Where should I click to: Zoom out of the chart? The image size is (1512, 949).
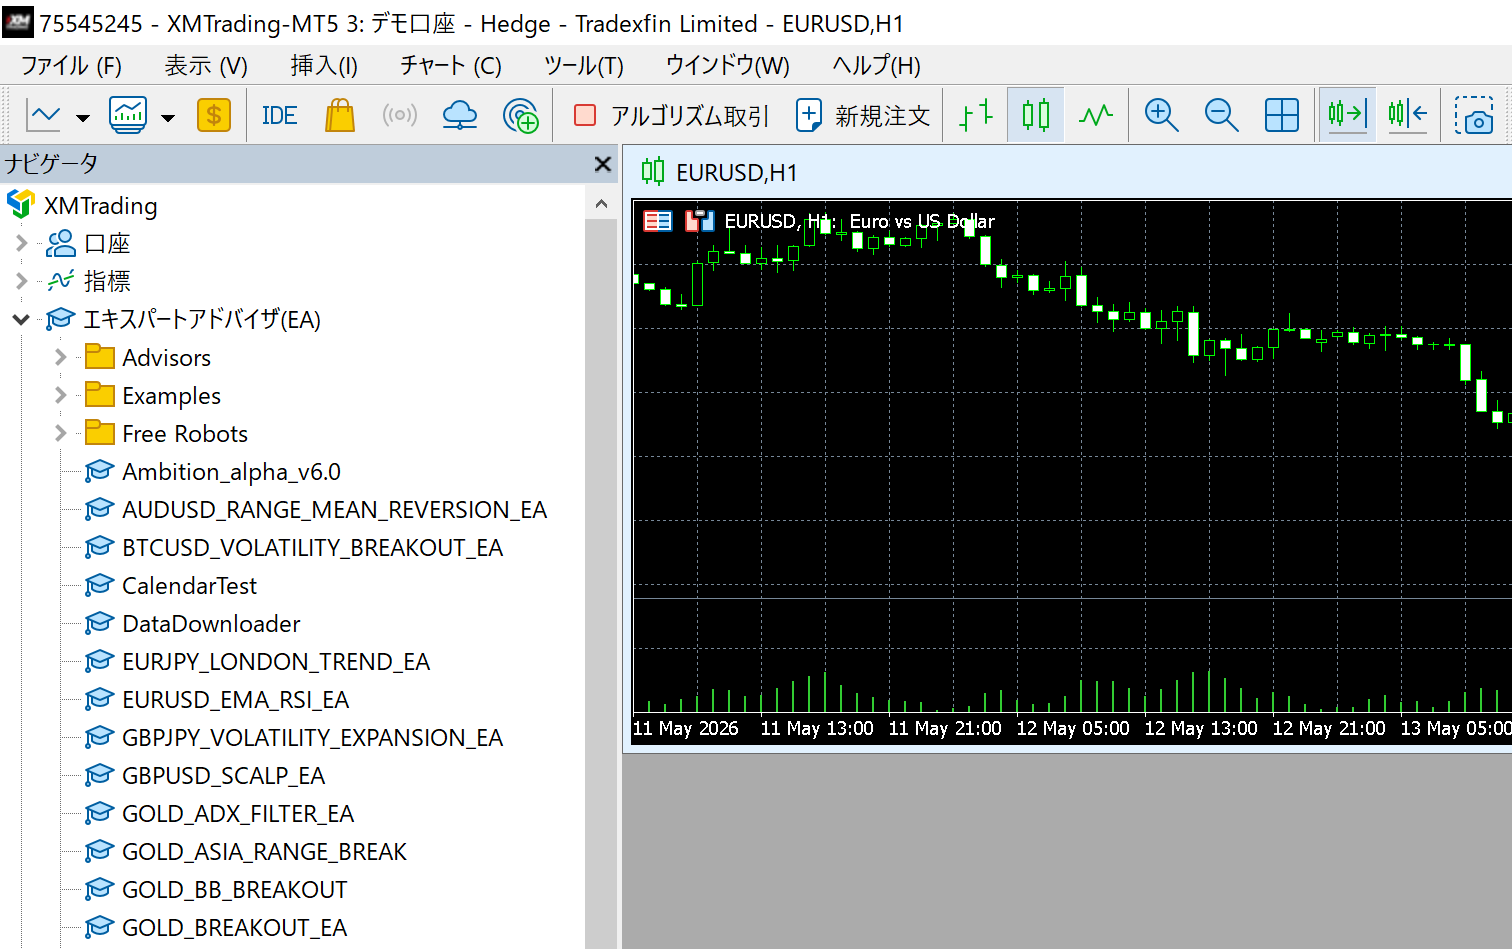1221,116
